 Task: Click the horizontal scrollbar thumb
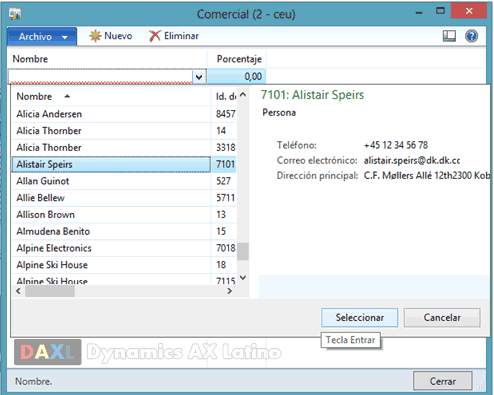pyautogui.click(x=50, y=291)
